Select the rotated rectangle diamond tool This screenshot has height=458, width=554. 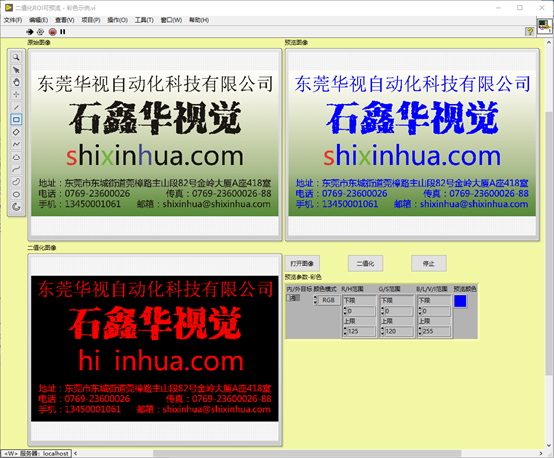click(x=16, y=132)
